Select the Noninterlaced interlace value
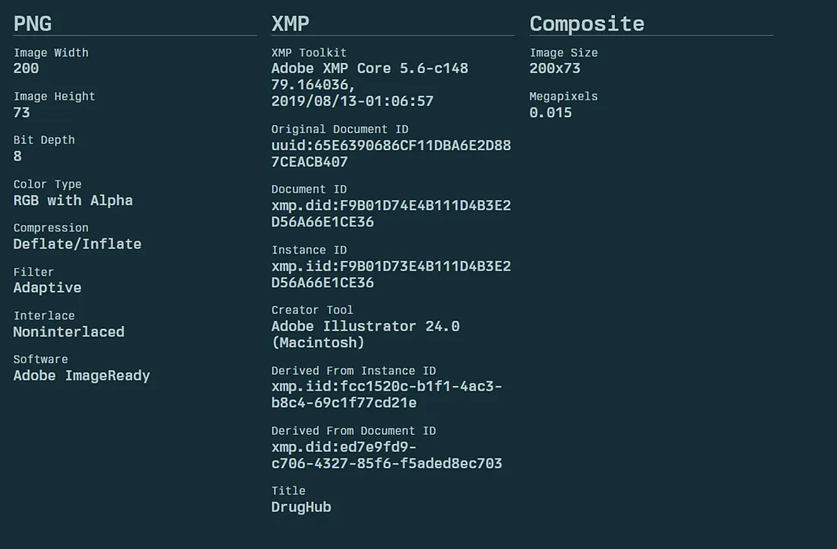The image size is (837, 549). (69, 332)
